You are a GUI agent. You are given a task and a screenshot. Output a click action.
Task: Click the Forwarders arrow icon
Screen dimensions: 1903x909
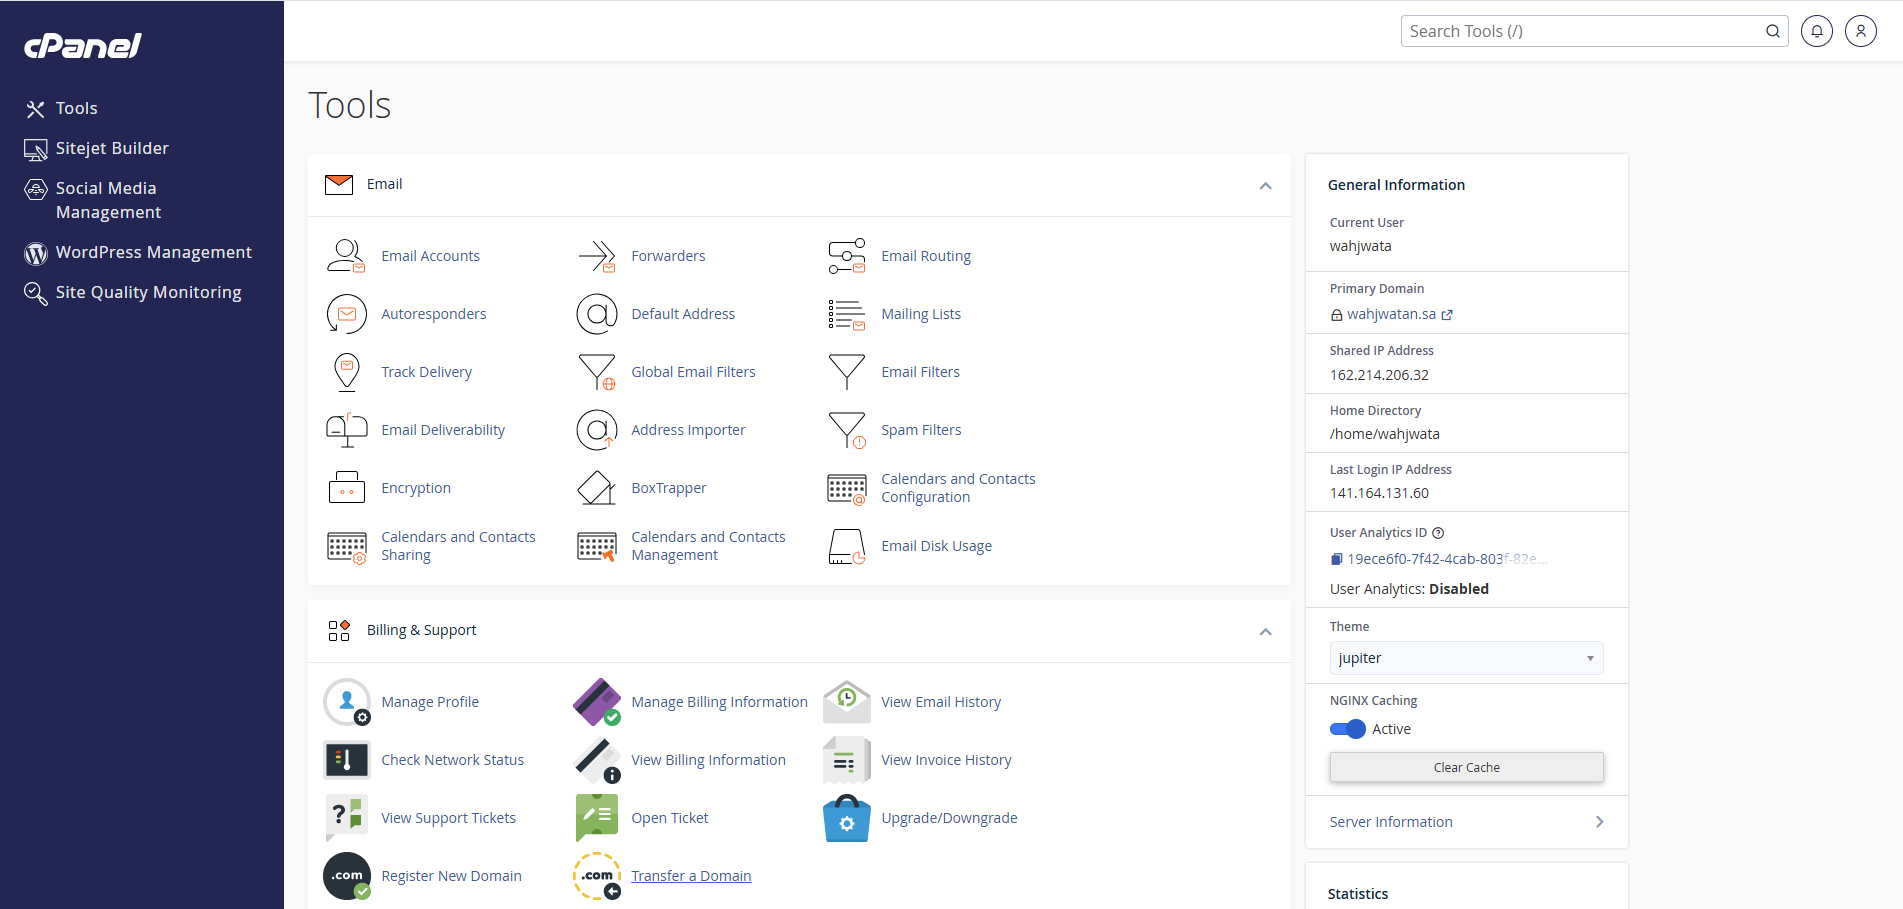pos(596,256)
